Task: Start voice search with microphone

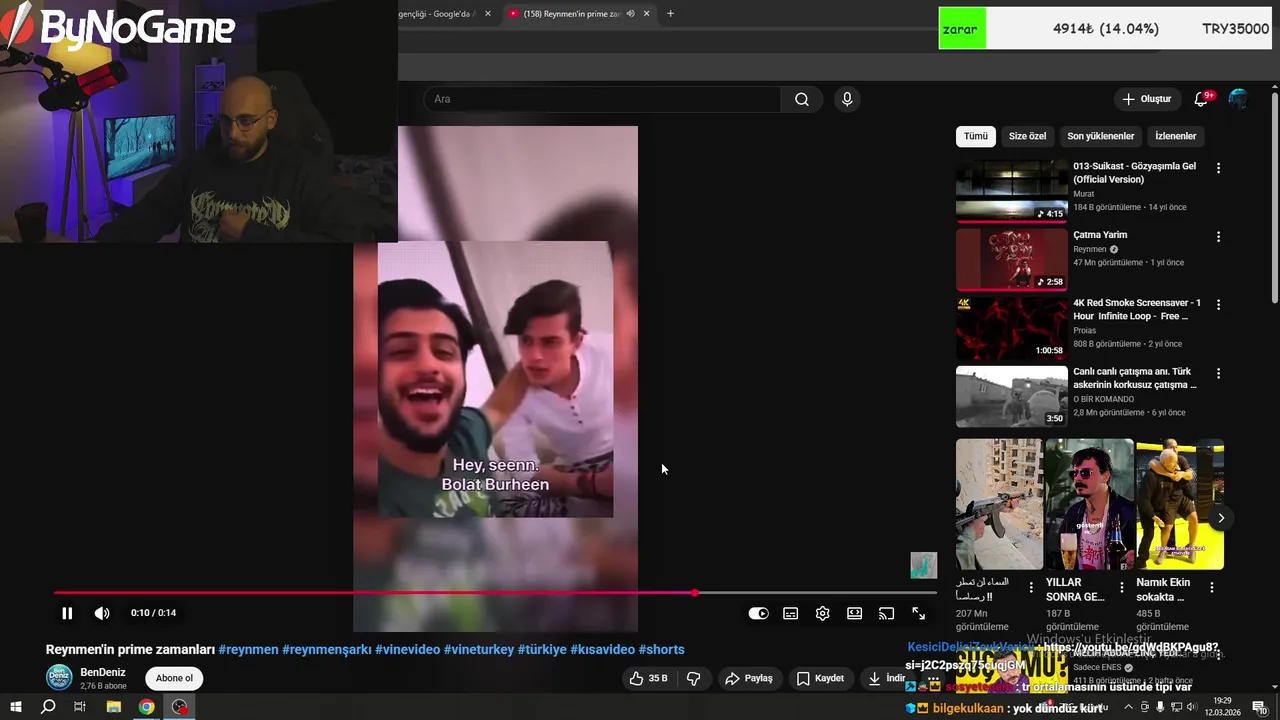Action: pyautogui.click(x=847, y=99)
